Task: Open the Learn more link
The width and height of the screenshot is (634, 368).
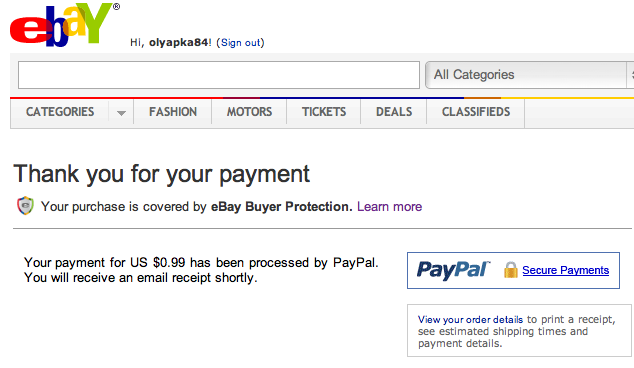Action: pos(389,207)
